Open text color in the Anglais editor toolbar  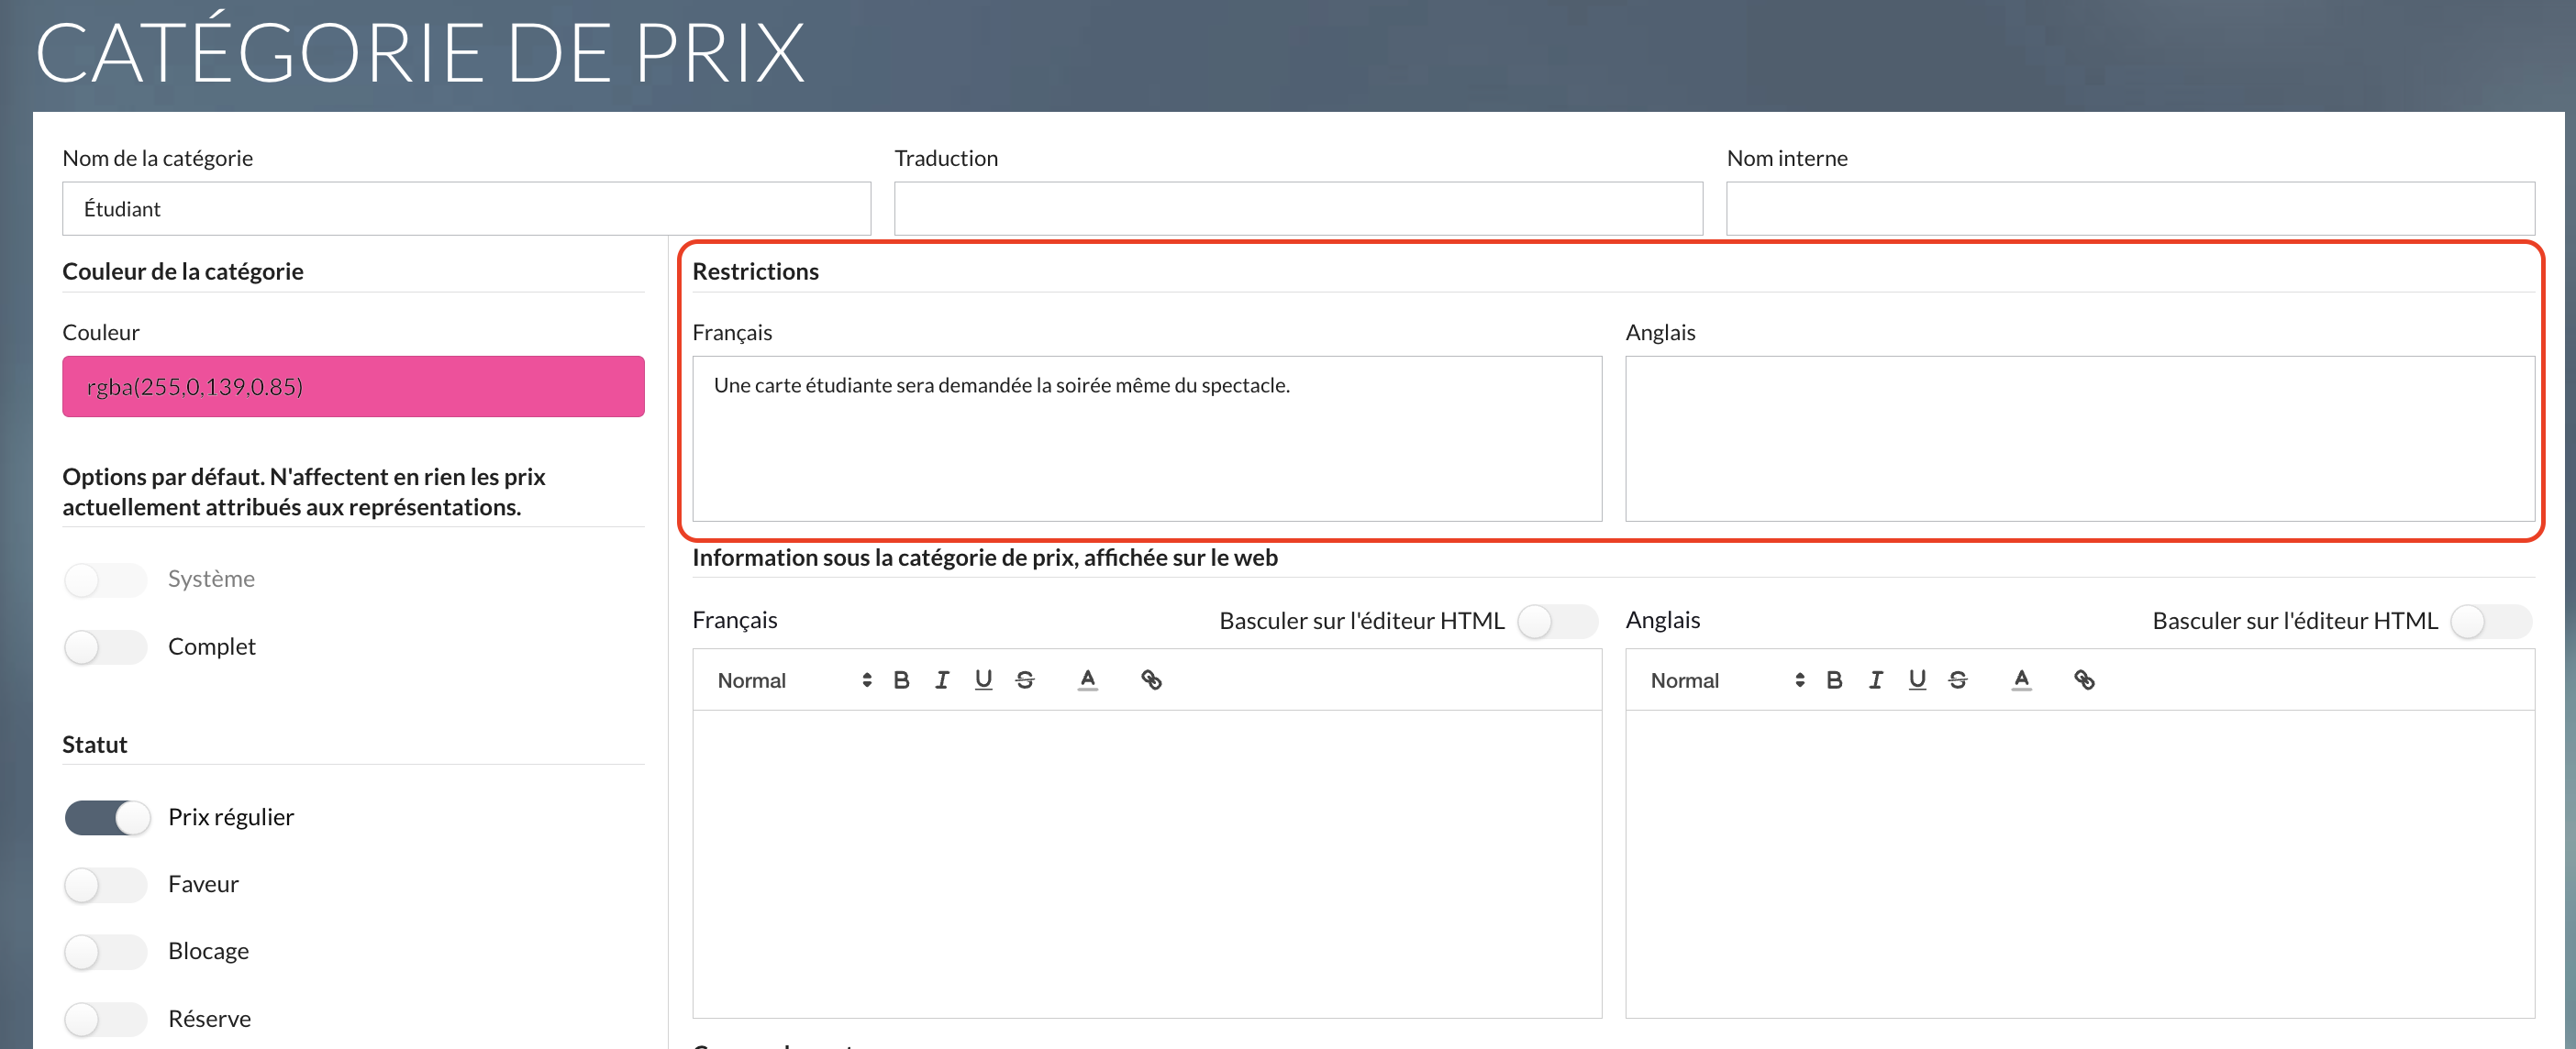coord(2021,680)
